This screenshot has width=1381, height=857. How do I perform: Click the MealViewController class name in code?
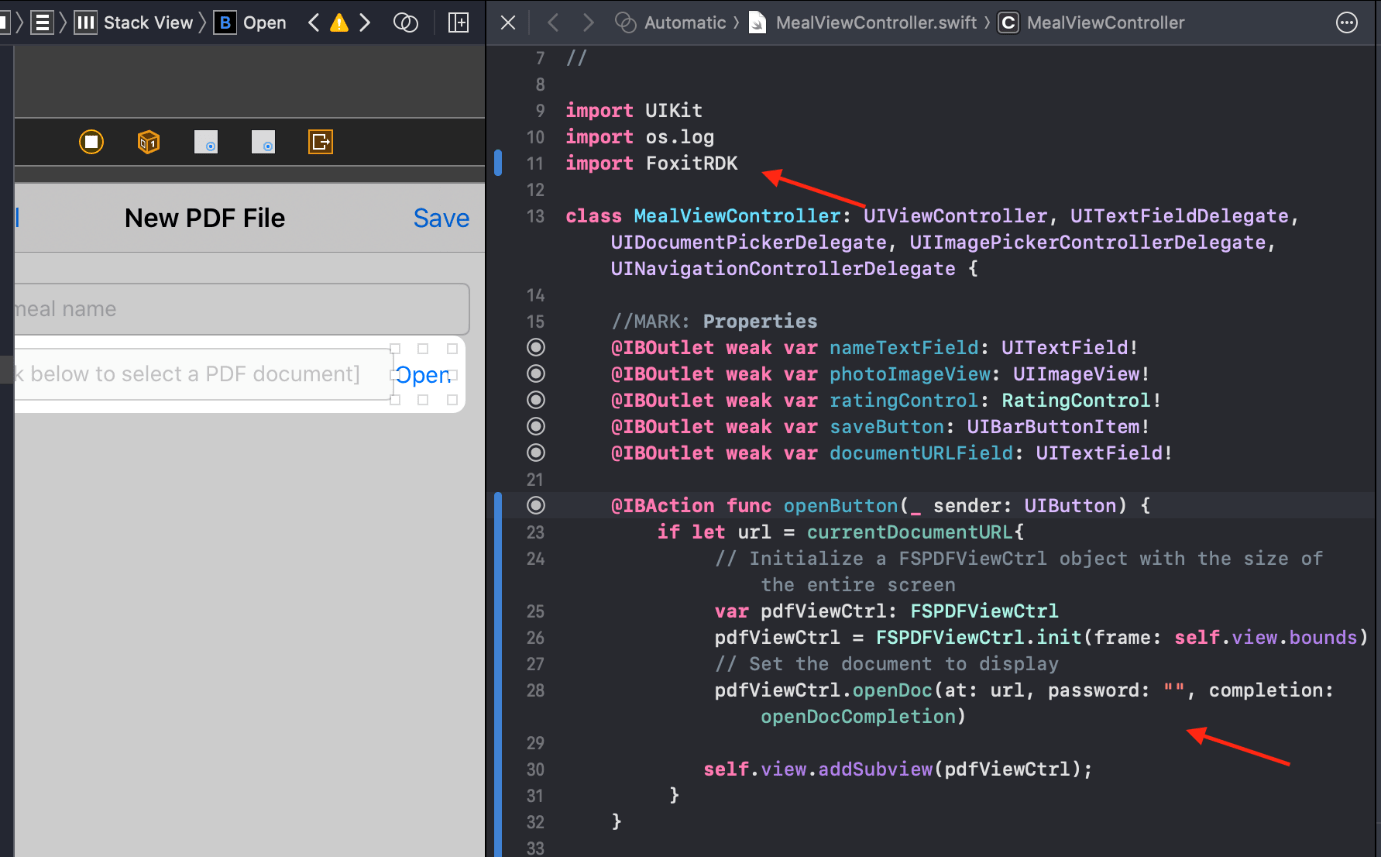737,216
